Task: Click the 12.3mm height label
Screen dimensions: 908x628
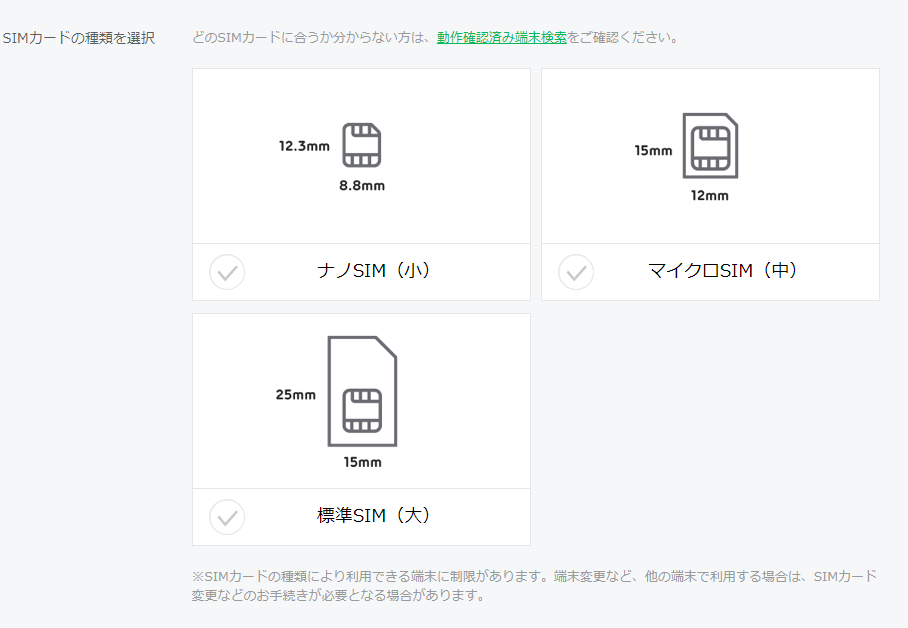Action: (x=304, y=146)
